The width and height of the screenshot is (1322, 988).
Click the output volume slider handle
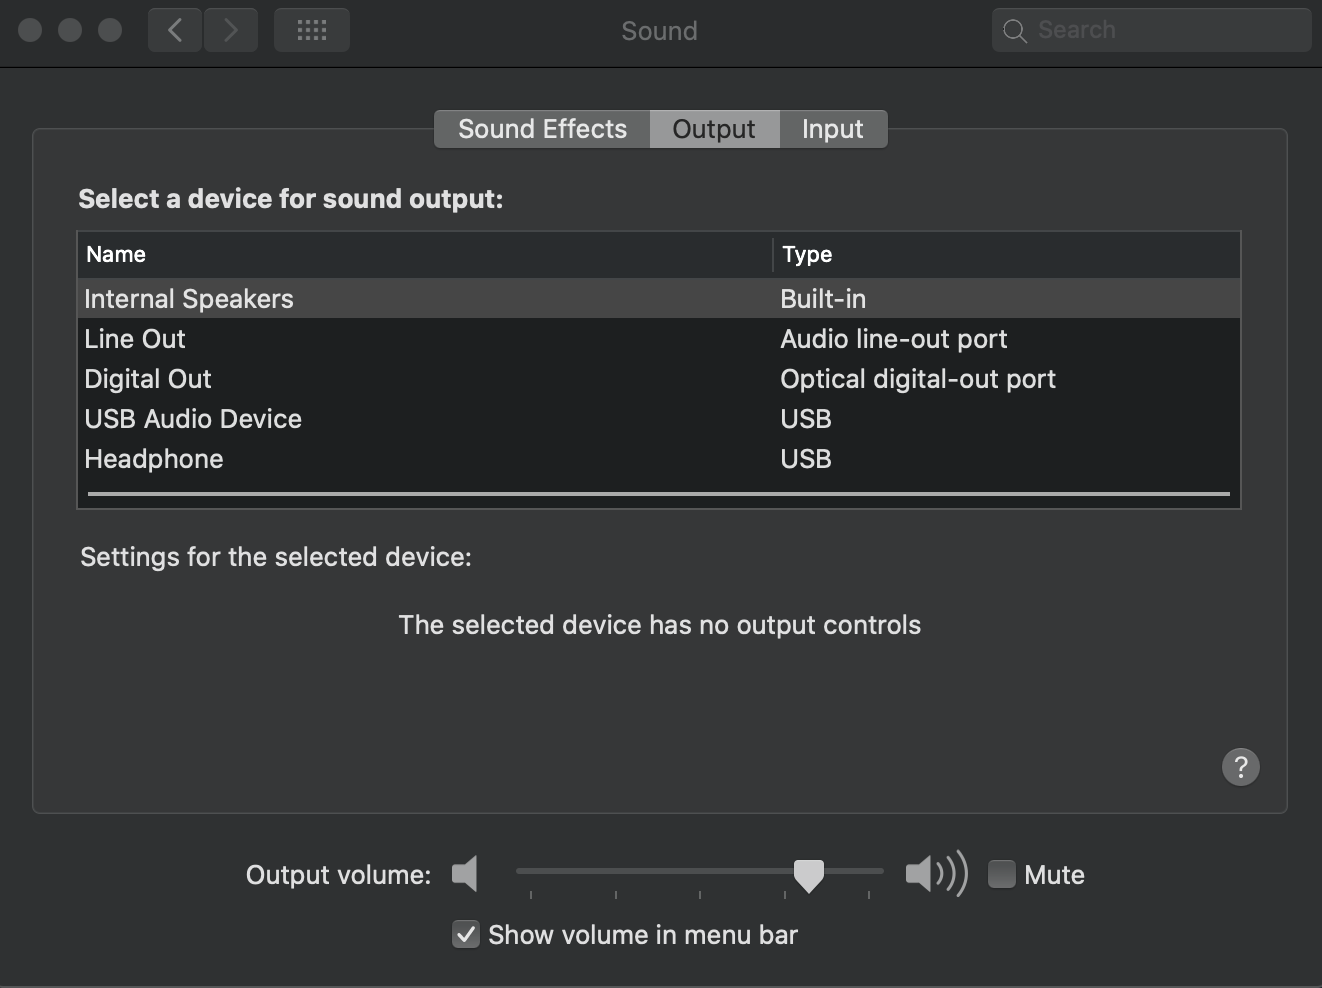(808, 875)
